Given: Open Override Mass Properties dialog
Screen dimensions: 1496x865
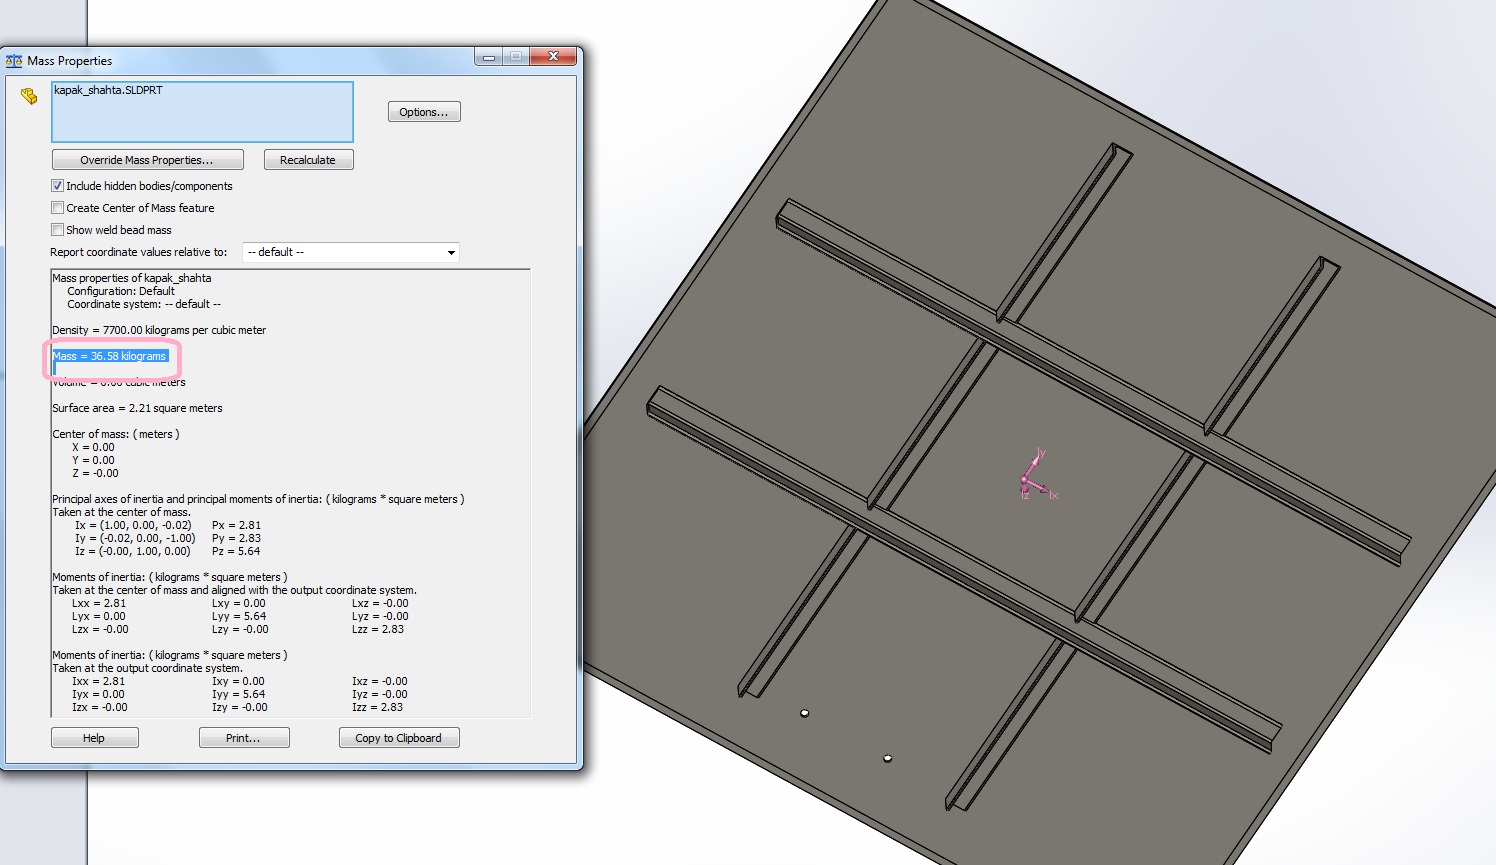Looking at the screenshot, I should [147, 160].
